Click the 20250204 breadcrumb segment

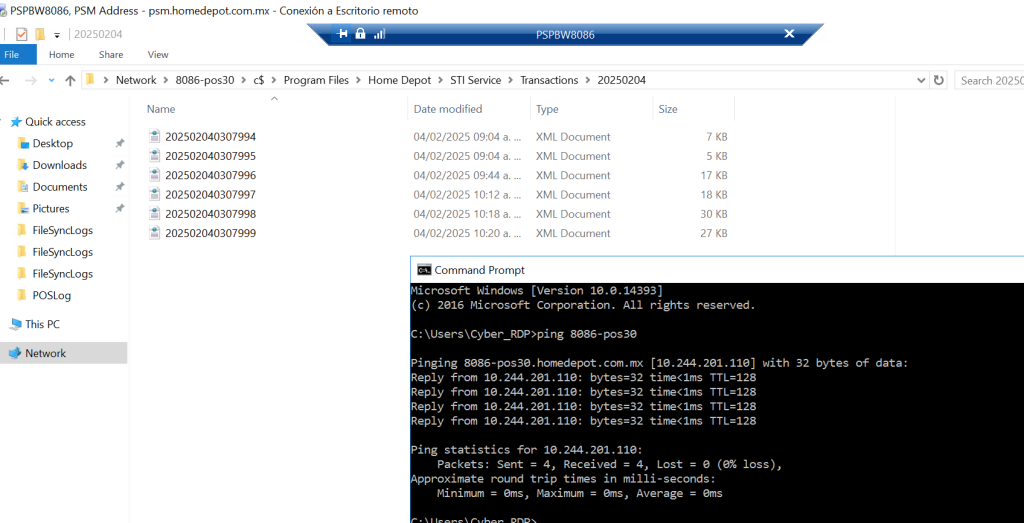622,80
